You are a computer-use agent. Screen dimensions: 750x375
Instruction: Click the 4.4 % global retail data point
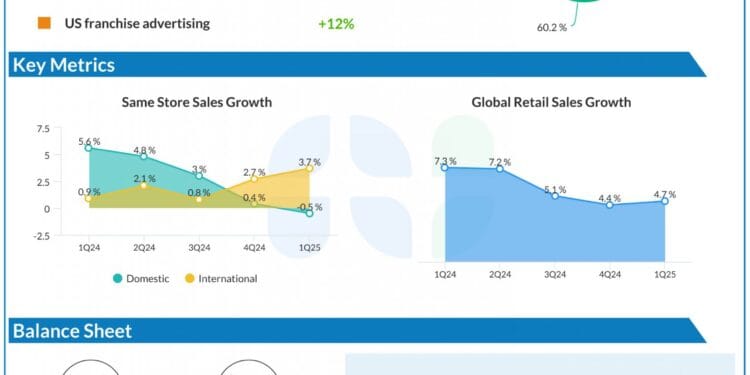click(x=610, y=205)
